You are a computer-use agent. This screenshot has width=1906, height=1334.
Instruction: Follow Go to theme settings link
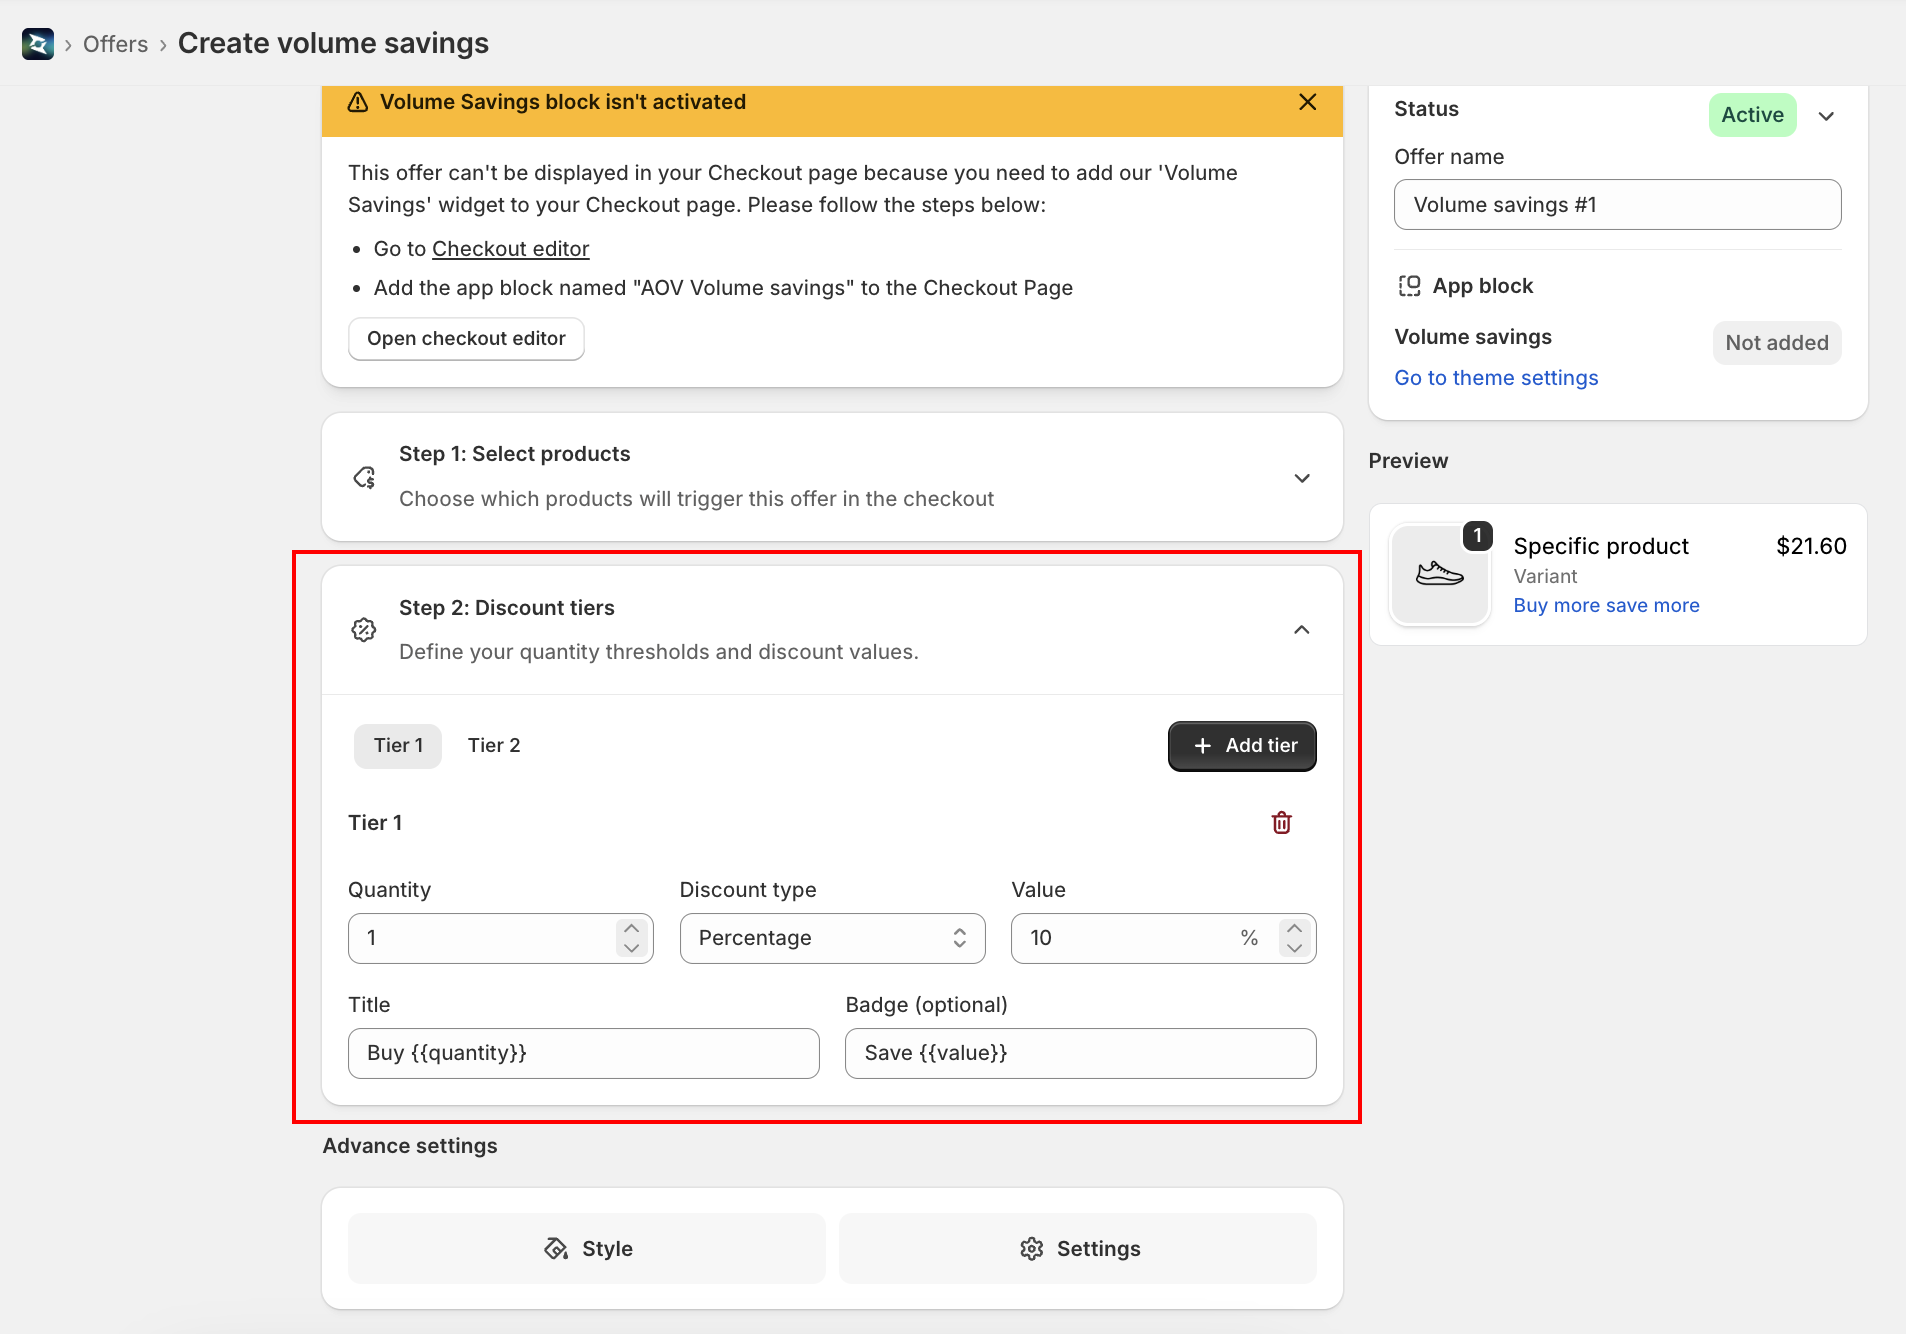(1496, 378)
